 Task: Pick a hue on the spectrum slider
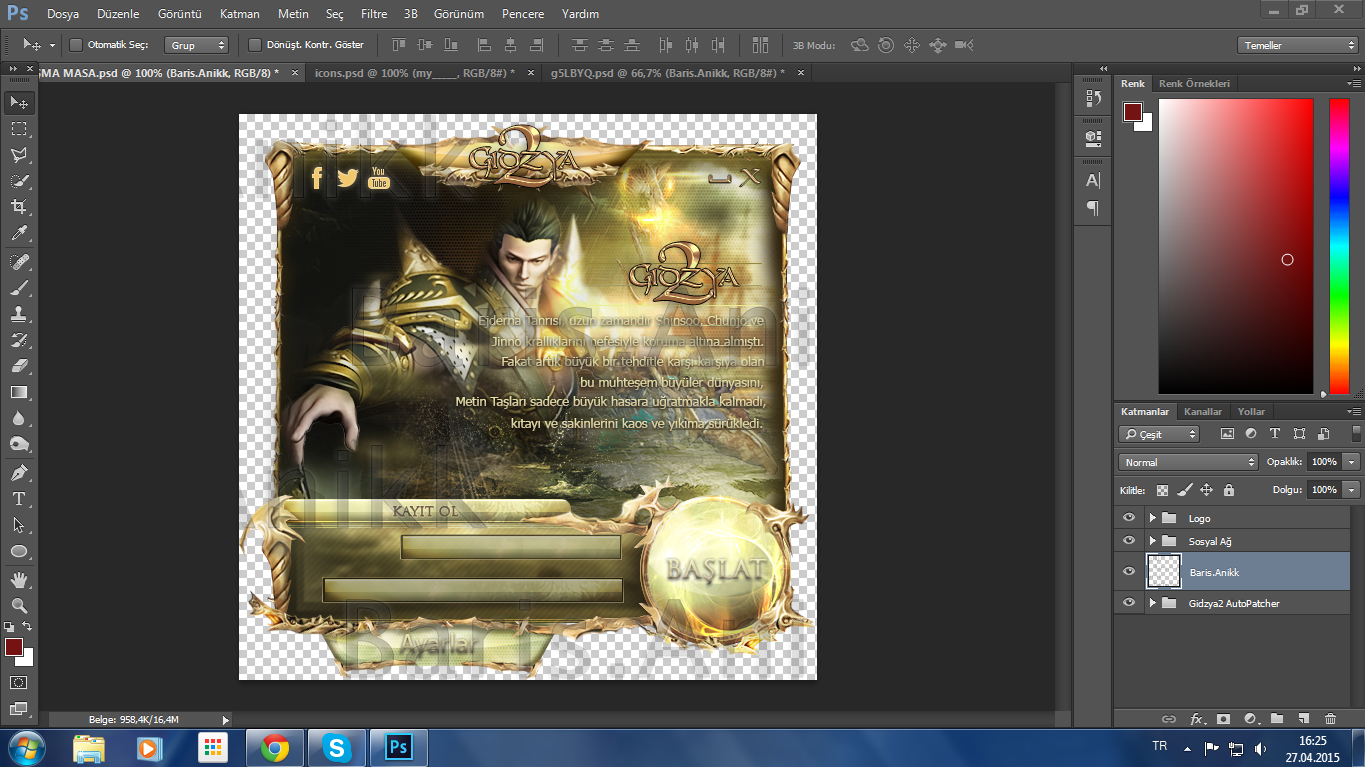point(1339,246)
